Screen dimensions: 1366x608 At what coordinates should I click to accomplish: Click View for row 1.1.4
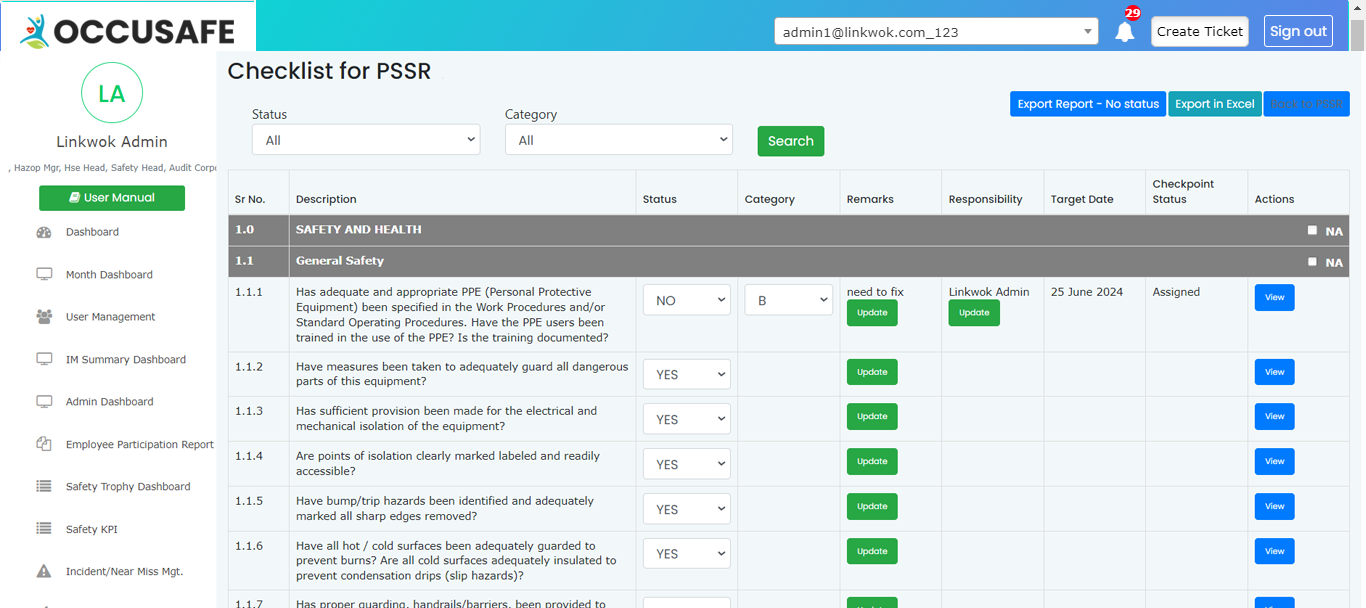(1274, 462)
